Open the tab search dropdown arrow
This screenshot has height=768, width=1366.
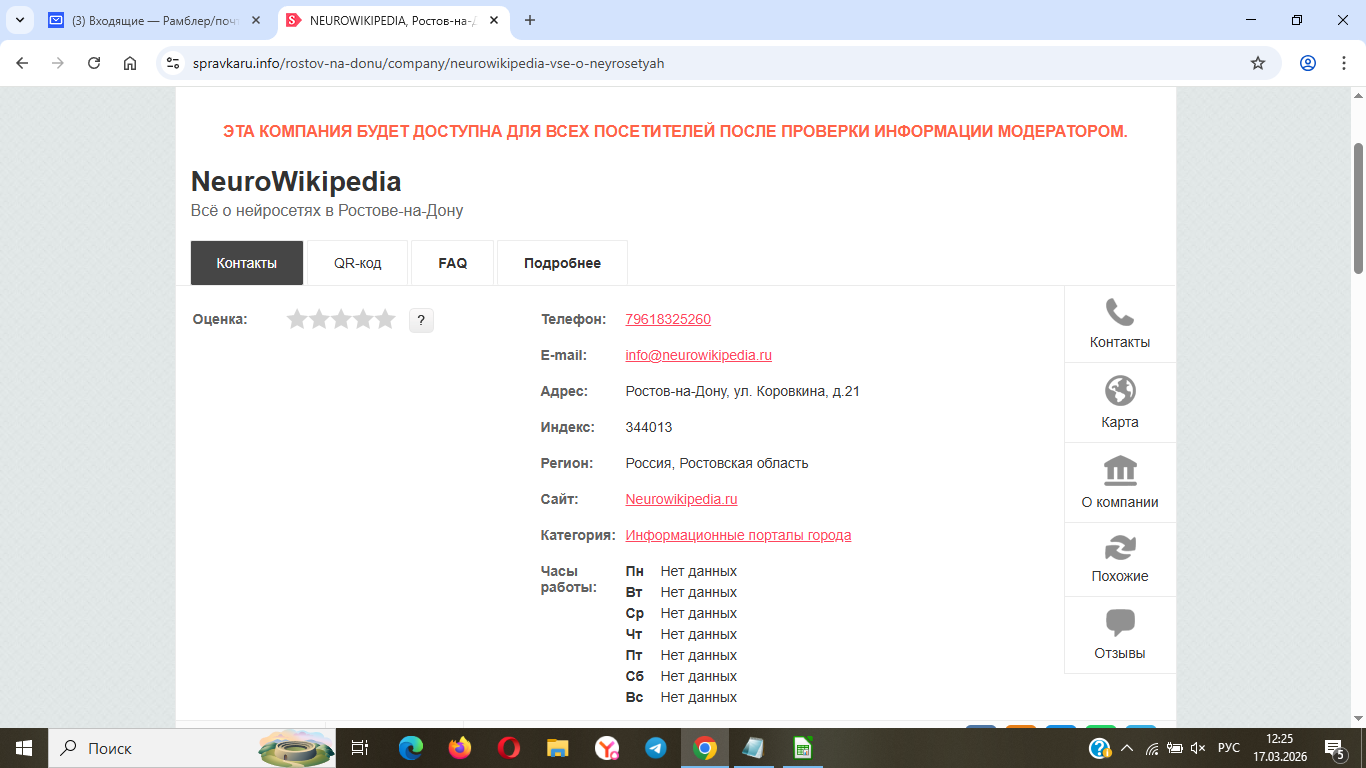(20, 20)
